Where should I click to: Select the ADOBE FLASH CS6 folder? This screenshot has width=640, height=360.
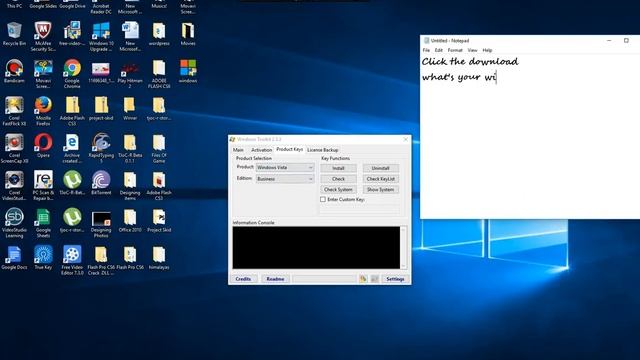[159, 74]
